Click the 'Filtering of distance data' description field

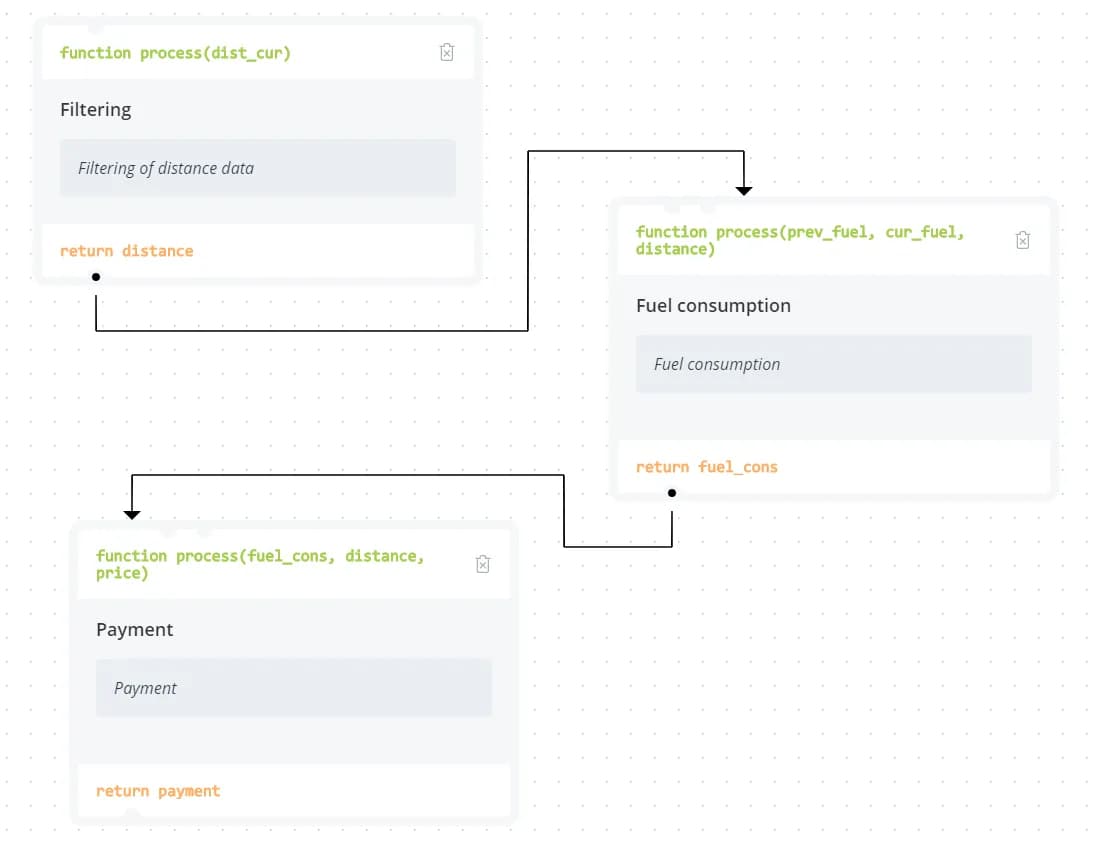pyautogui.click(x=257, y=168)
